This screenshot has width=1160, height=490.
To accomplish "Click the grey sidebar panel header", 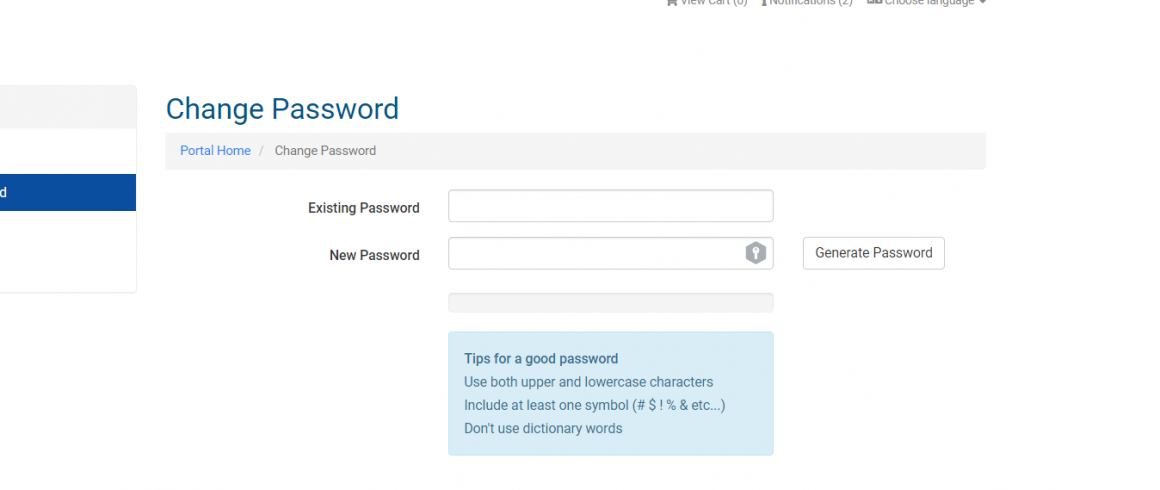I will pos(68,107).
